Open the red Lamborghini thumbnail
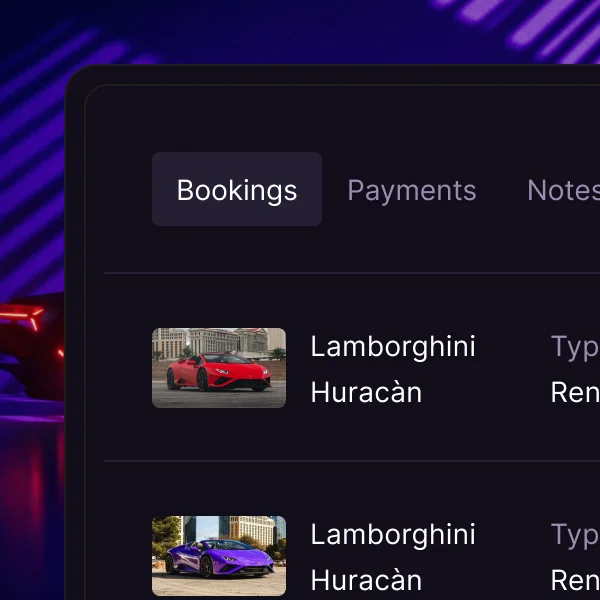 [x=219, y=368]
